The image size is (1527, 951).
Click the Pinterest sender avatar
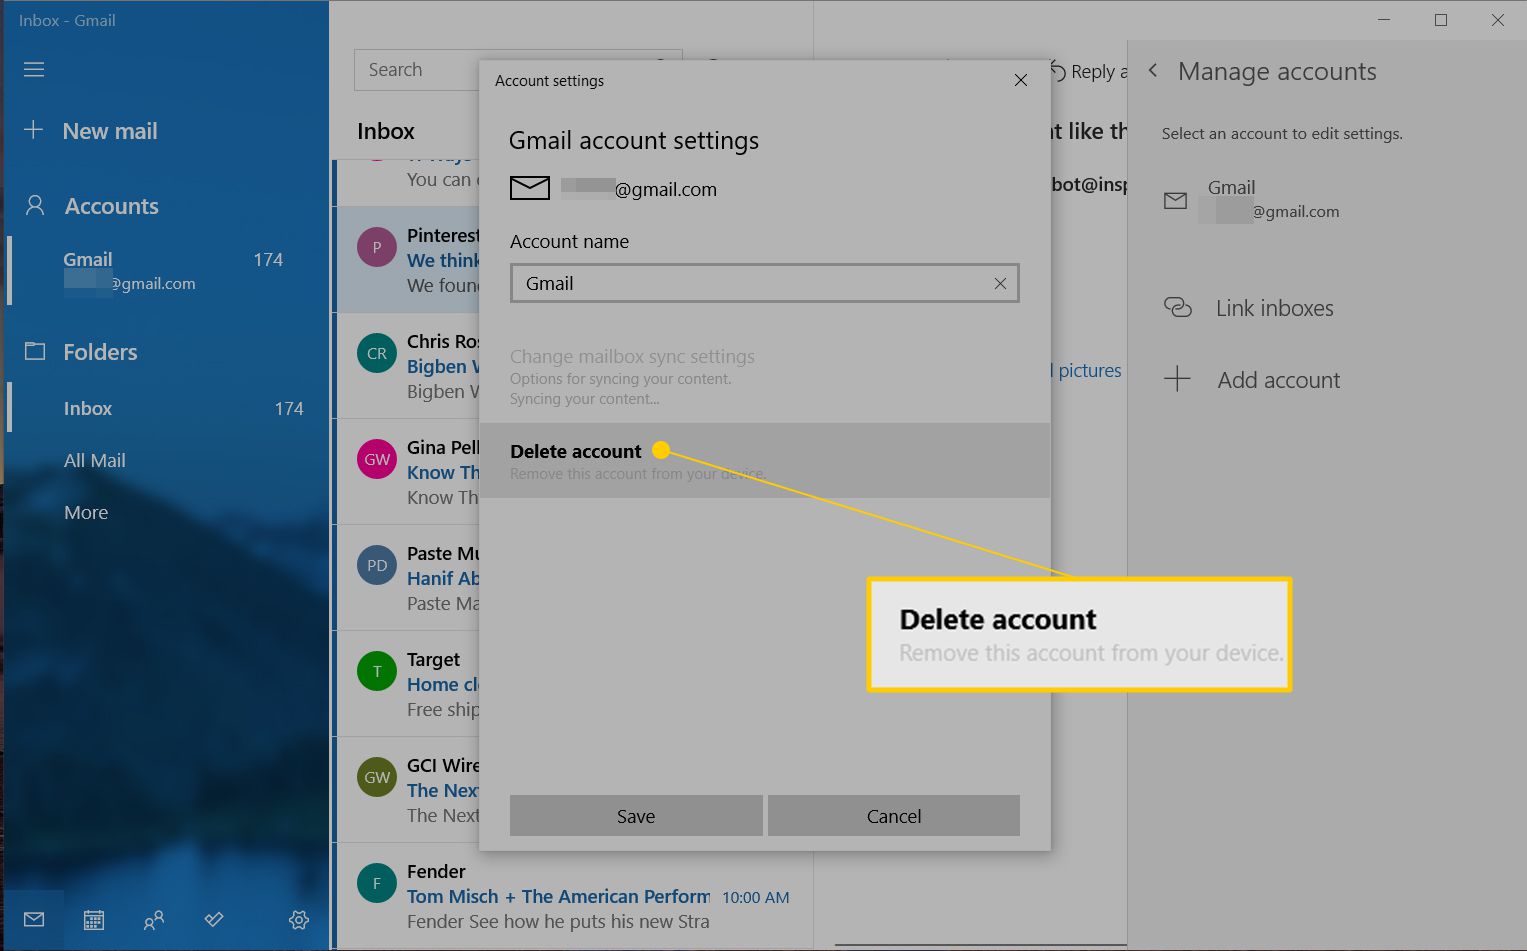(377, 247)
